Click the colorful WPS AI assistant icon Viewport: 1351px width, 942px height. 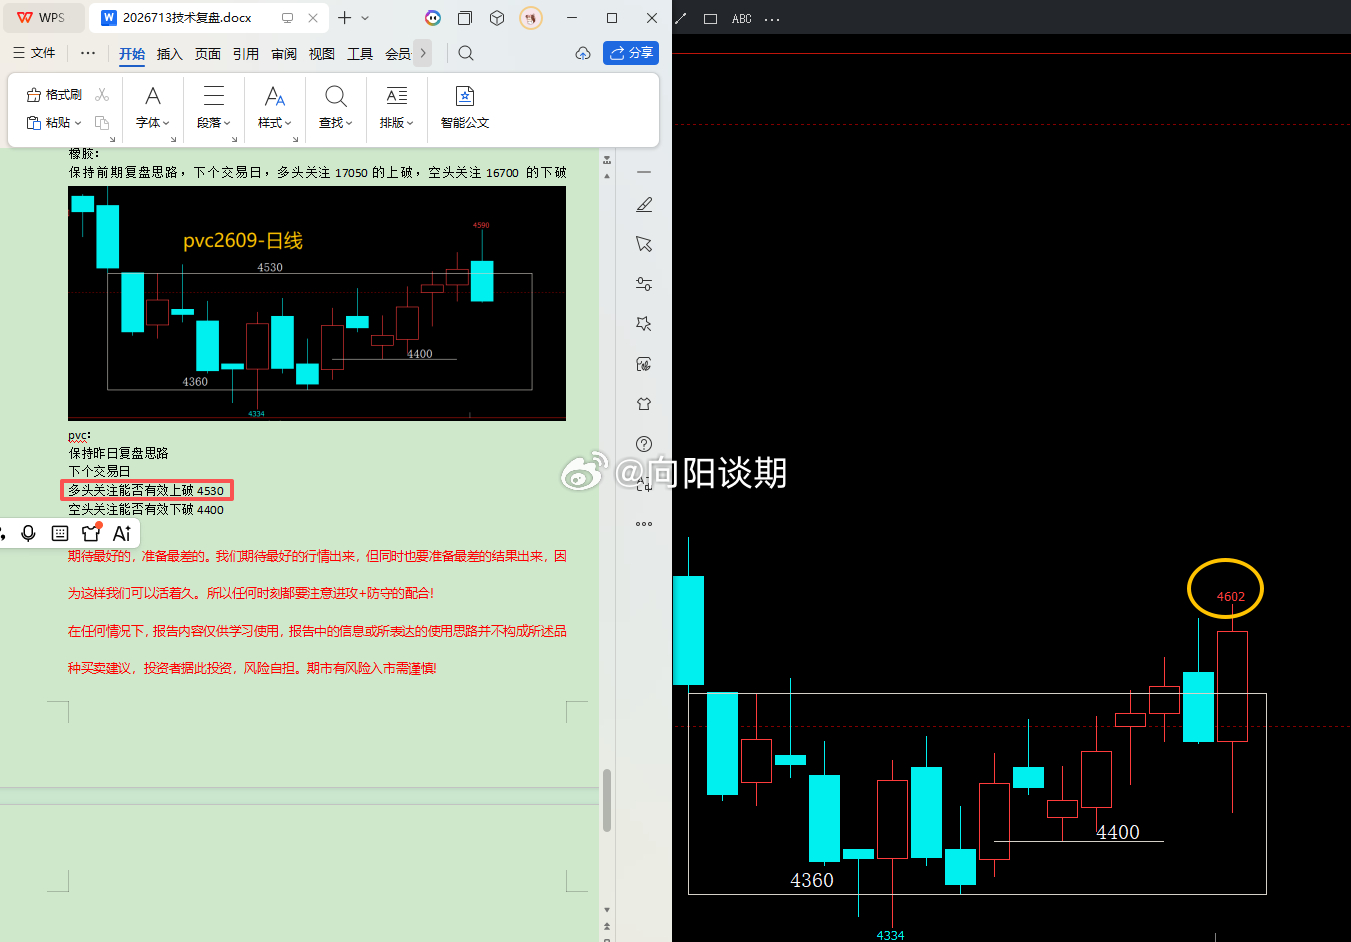click(x=433, y=18)
